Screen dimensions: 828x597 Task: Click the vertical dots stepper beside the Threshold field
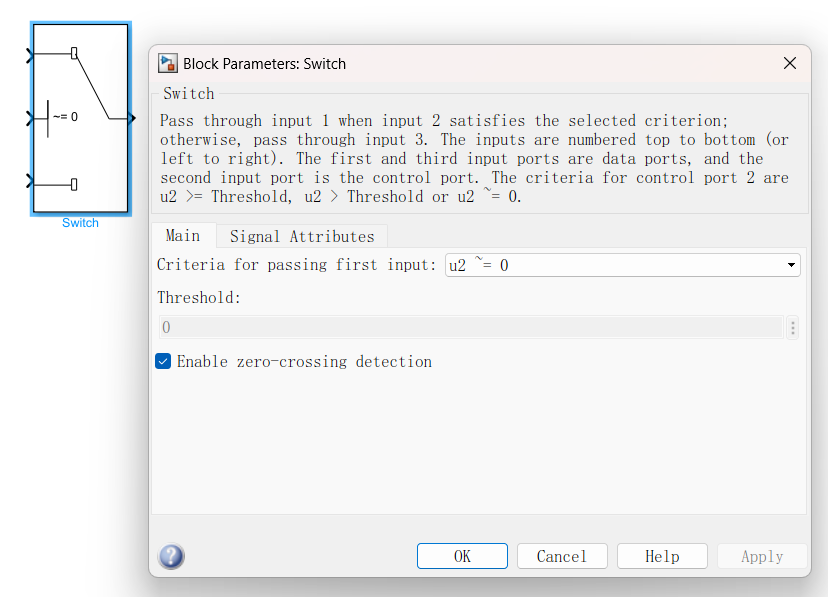pyautogui.click(x=792, y=327)
